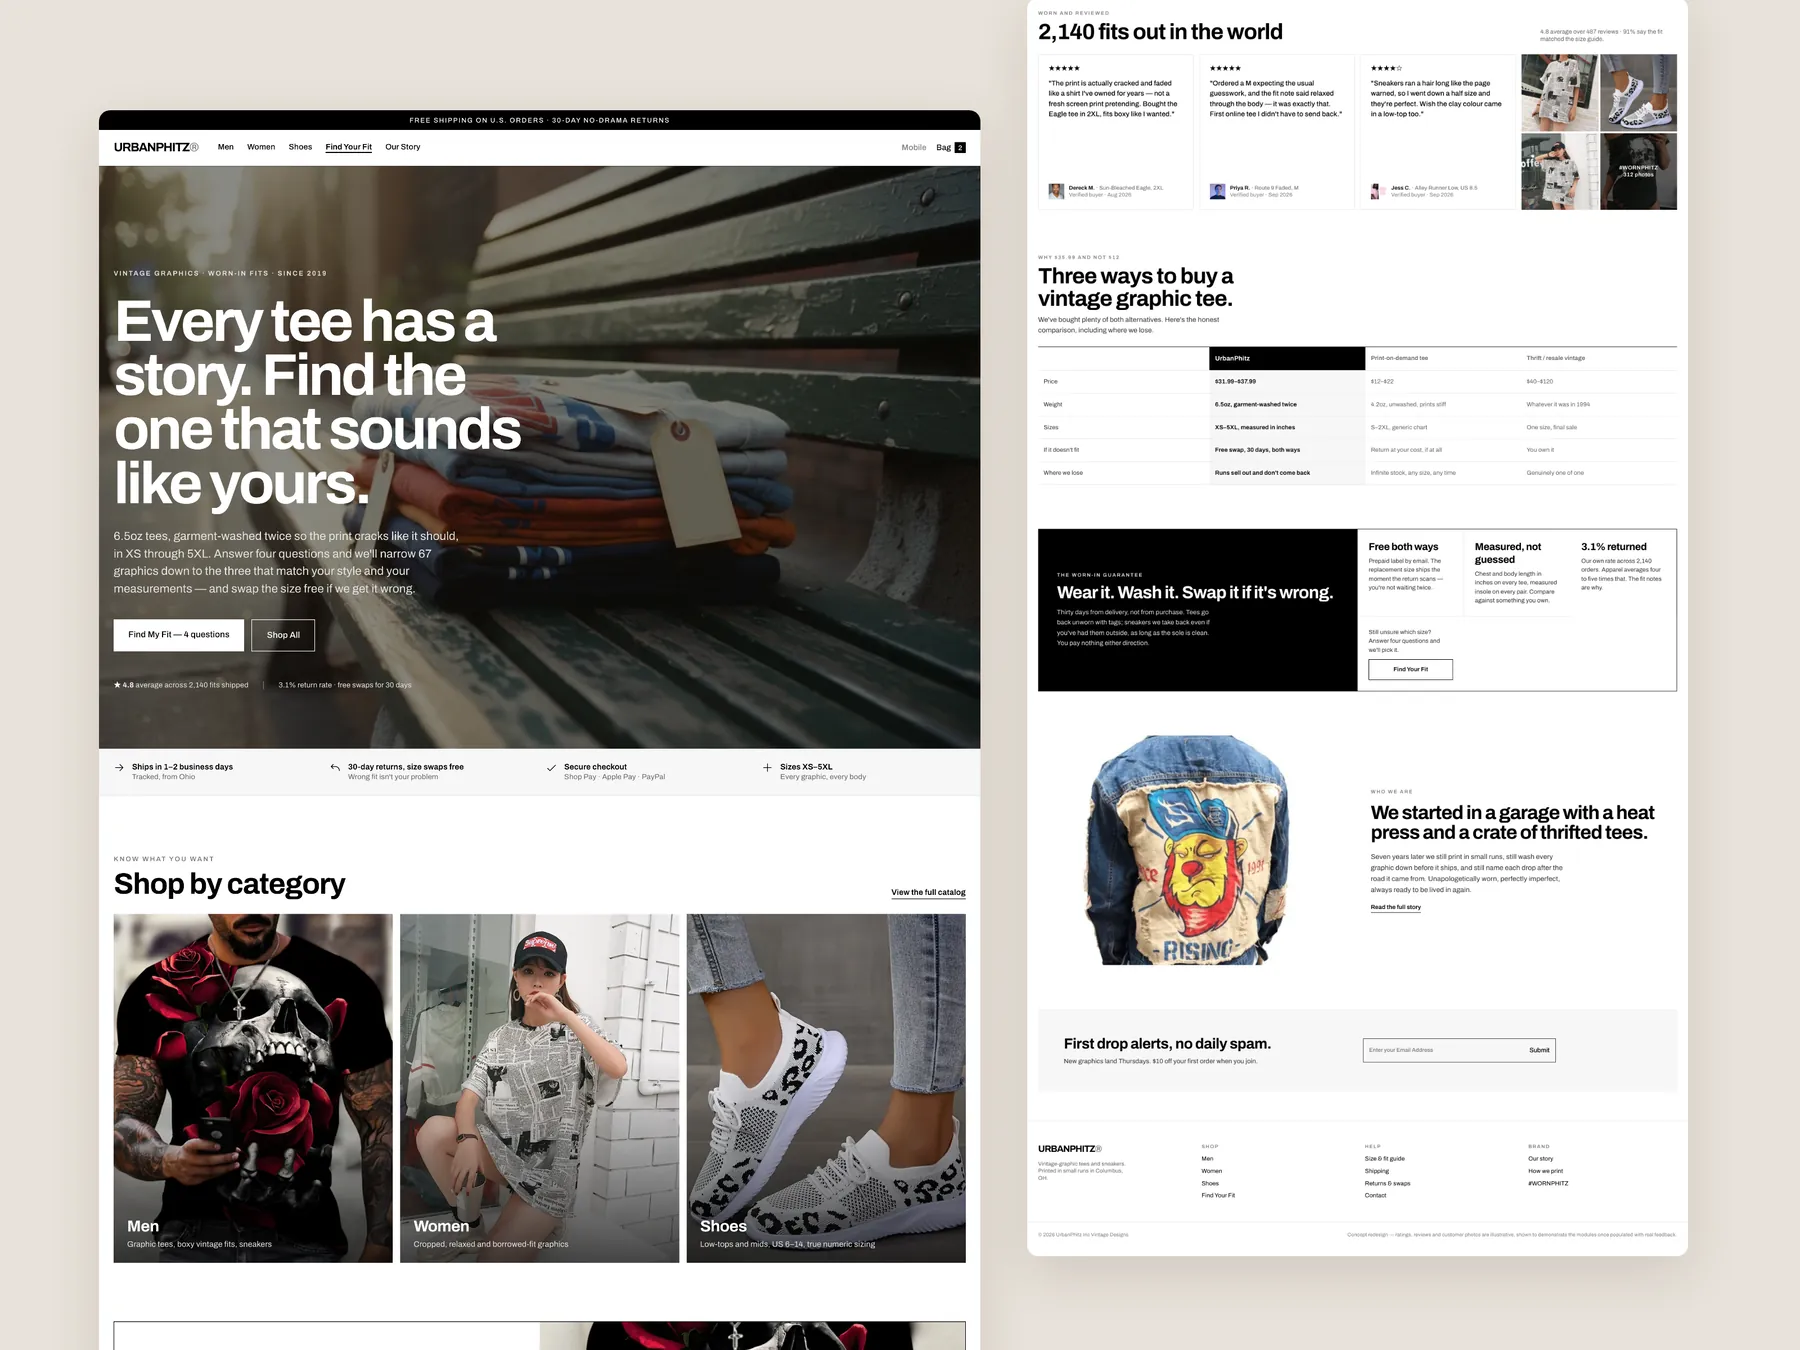Click the XS–5XL, measured in inches cell
1800x1350 pixels.
[1254, 427]
